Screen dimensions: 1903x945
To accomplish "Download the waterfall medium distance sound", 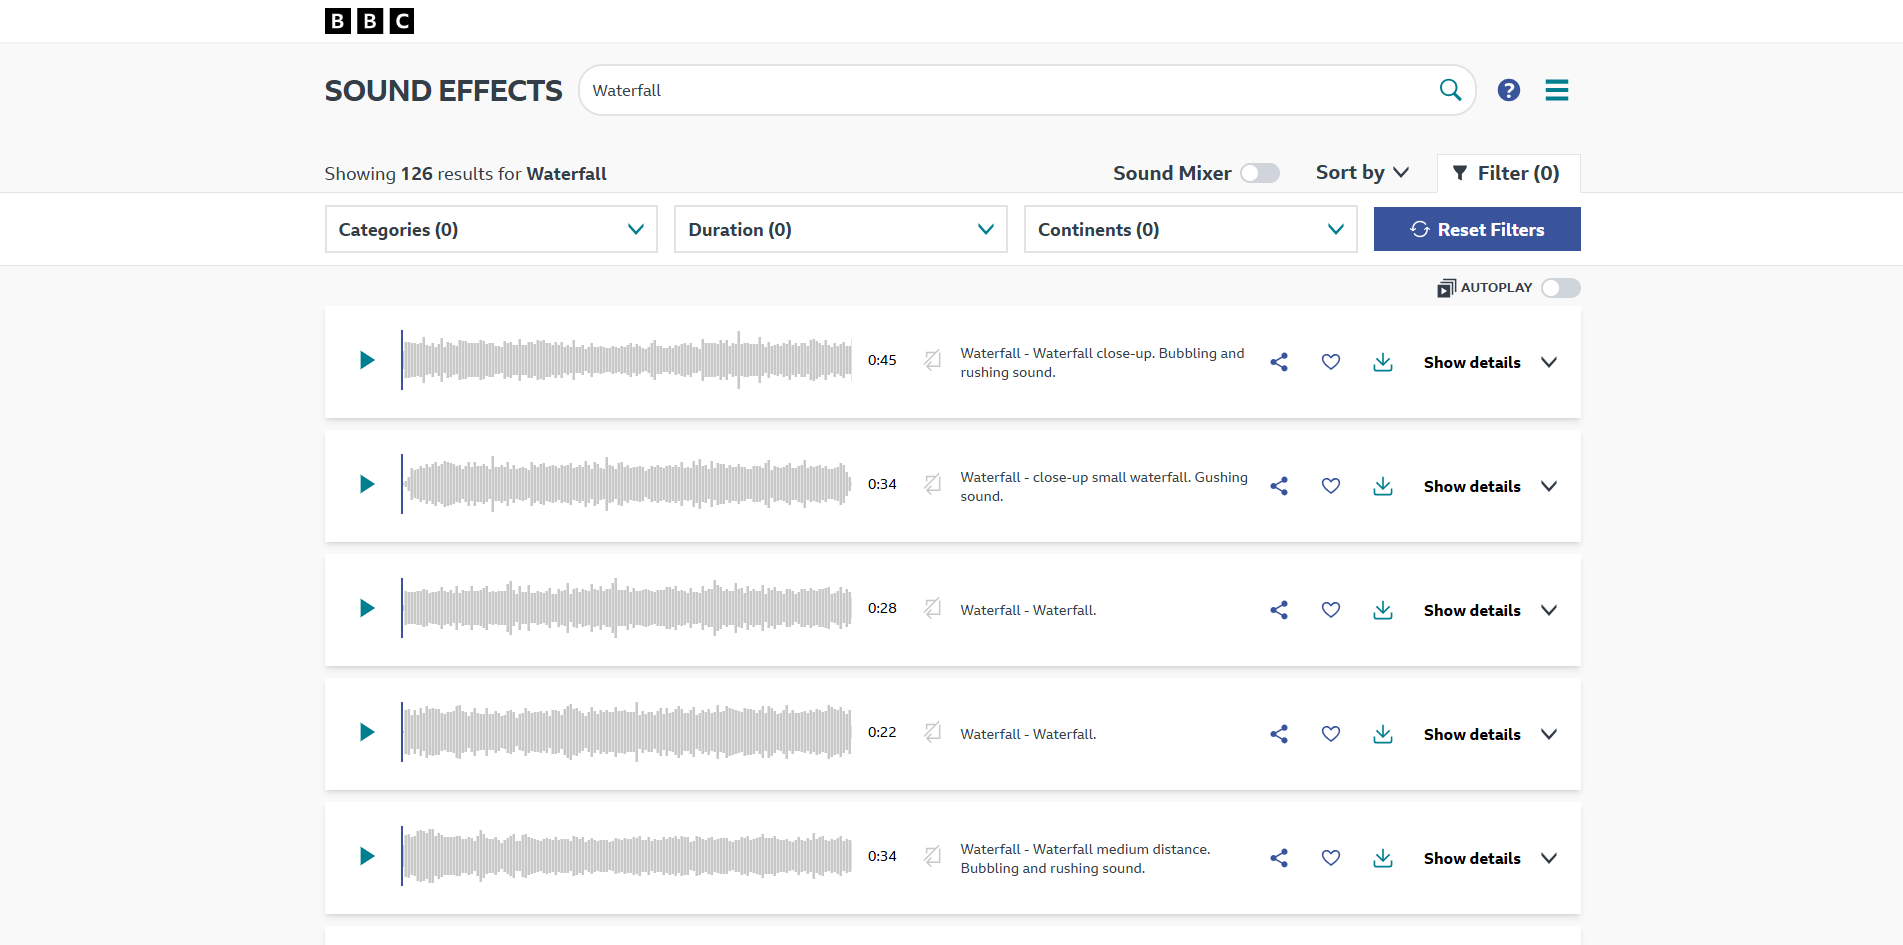I will [1382, 858].
